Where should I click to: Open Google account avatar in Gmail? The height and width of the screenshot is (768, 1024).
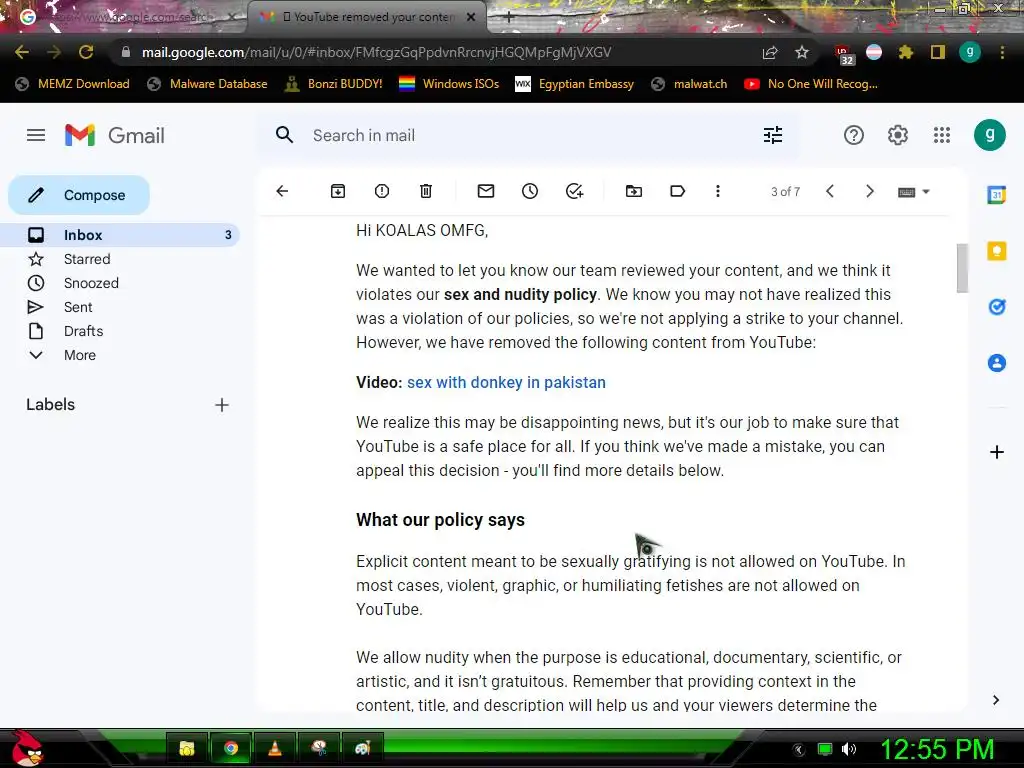pyautogui.click(x=989, y=135)
